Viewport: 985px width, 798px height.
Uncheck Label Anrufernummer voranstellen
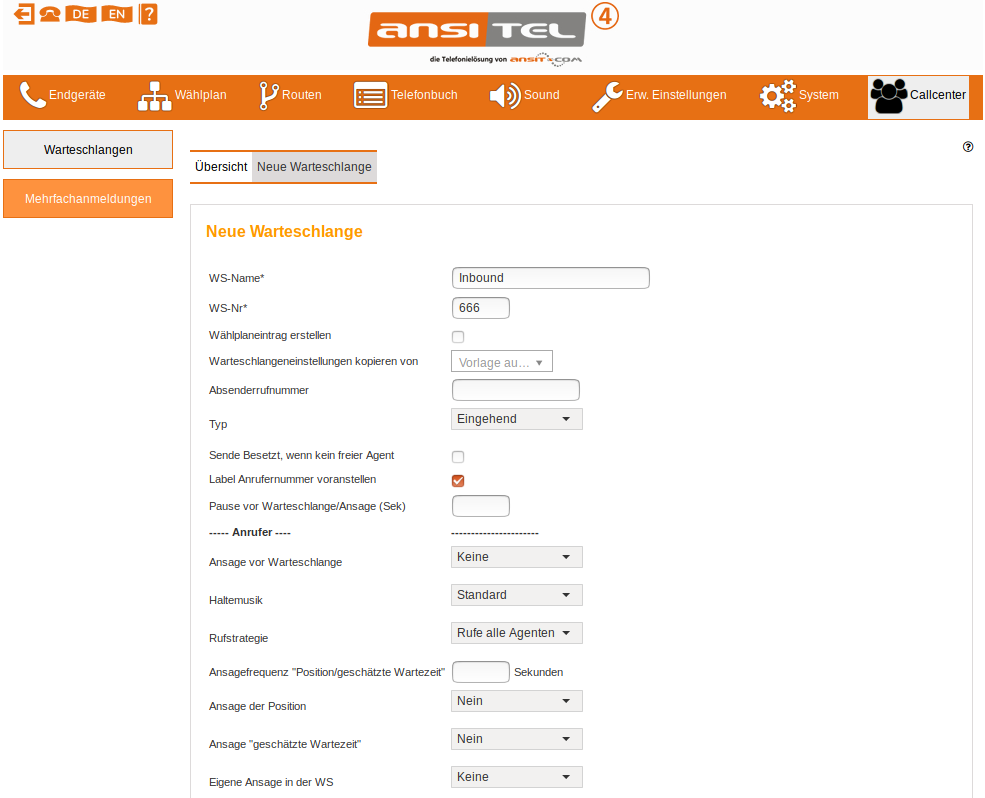pos(458,481)
